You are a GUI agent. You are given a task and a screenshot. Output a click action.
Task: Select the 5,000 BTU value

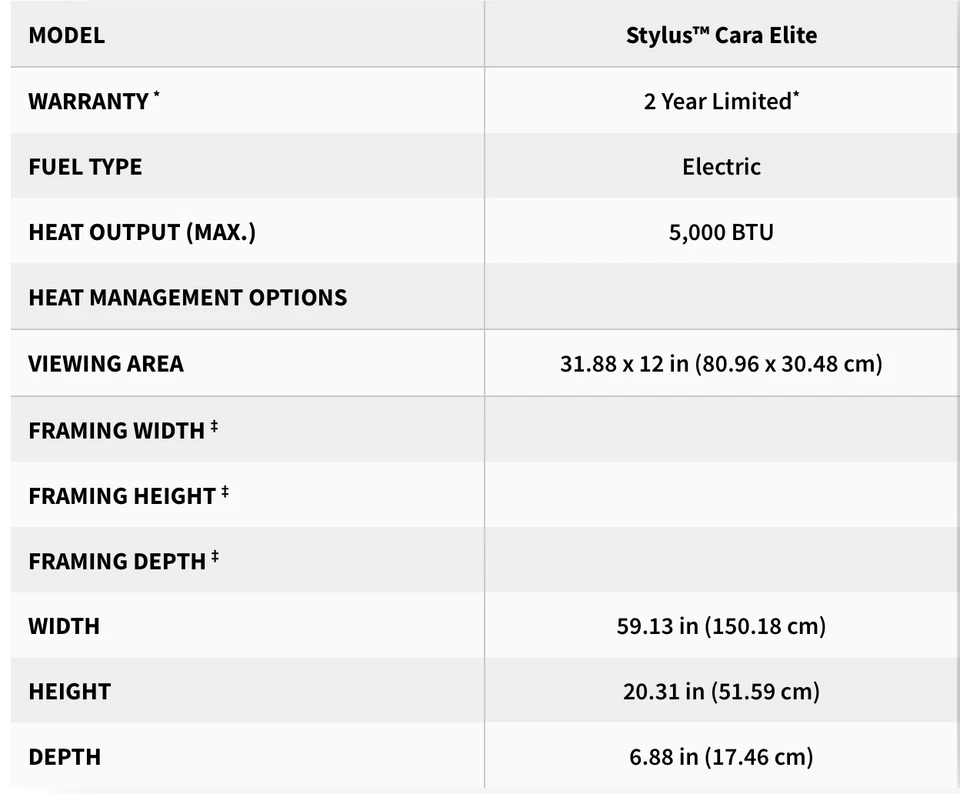721,232
